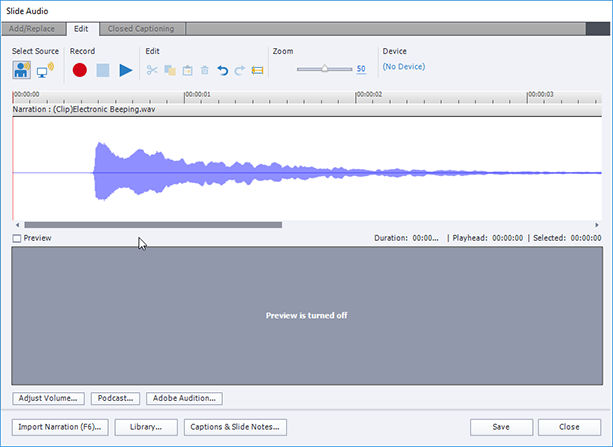613x447 pixels.
Task: Click the Adobe Audition button
Action: pos(184,398)
